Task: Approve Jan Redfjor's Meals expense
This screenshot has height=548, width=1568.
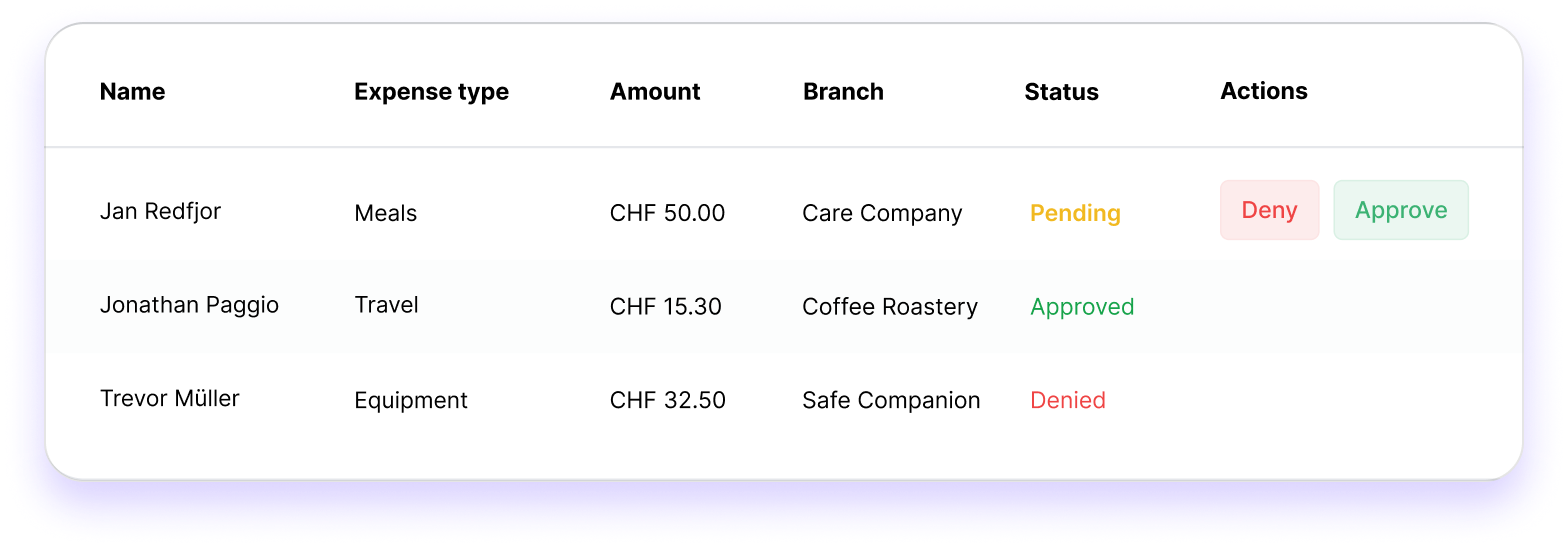Action: pos(1401,210)
